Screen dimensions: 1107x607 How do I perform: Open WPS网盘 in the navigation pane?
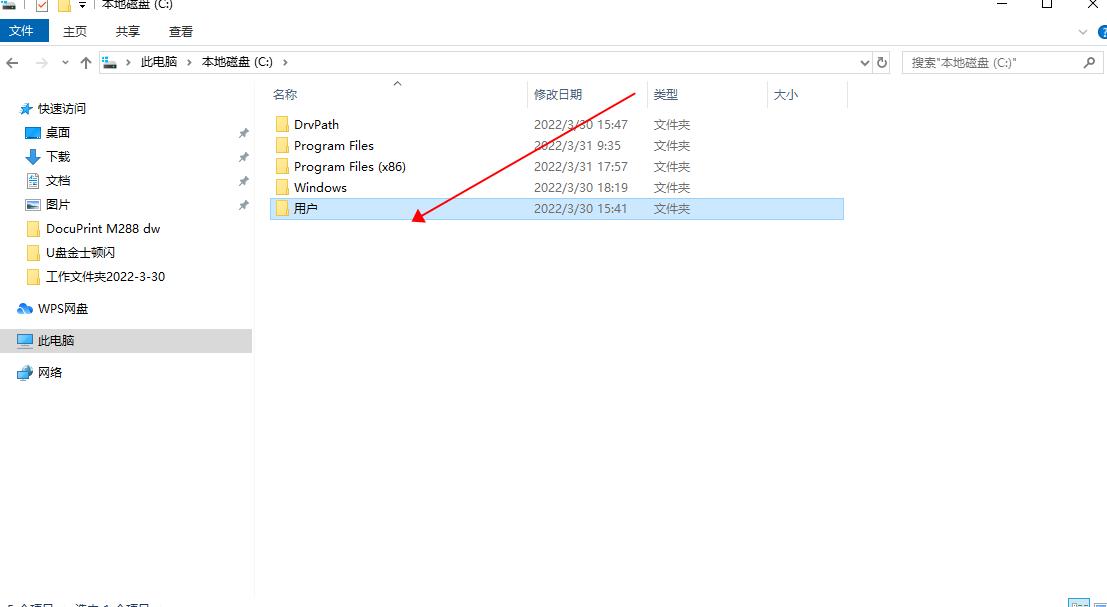(x=63, y=308)
